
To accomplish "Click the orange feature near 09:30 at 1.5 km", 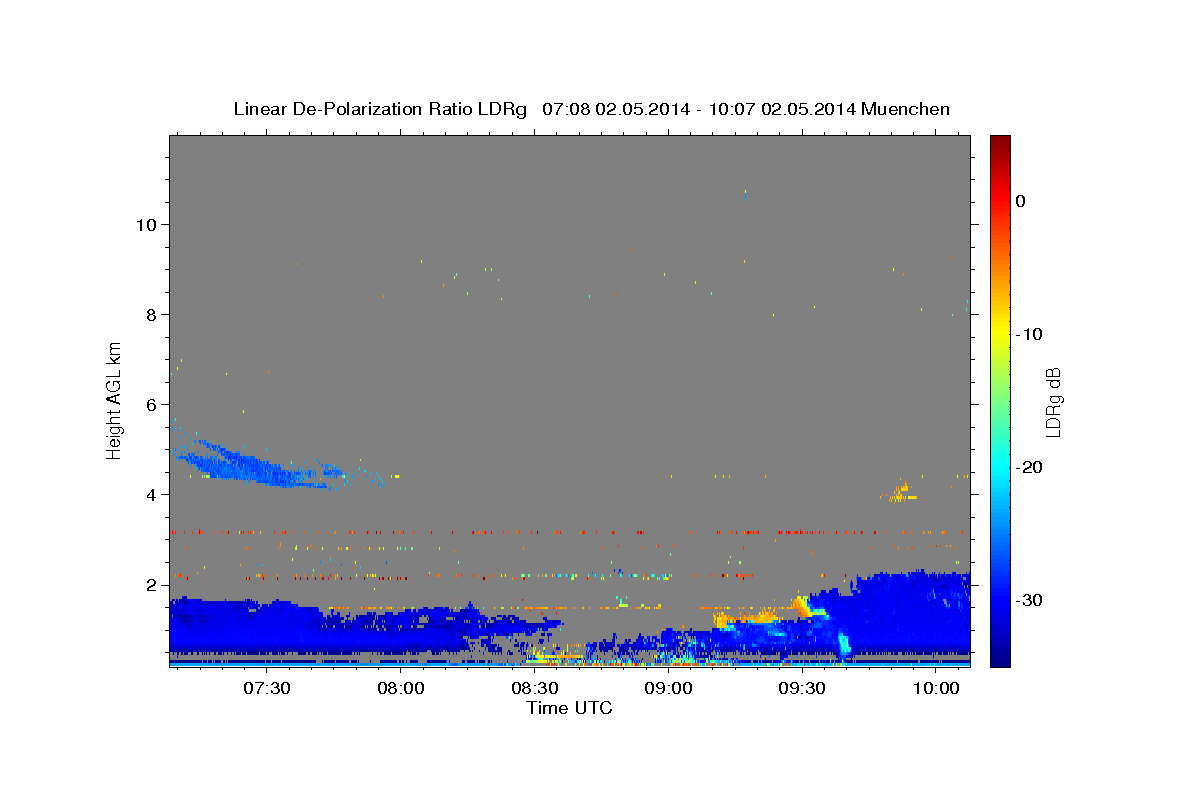I will pyautogui.click(x=801, y=604).
